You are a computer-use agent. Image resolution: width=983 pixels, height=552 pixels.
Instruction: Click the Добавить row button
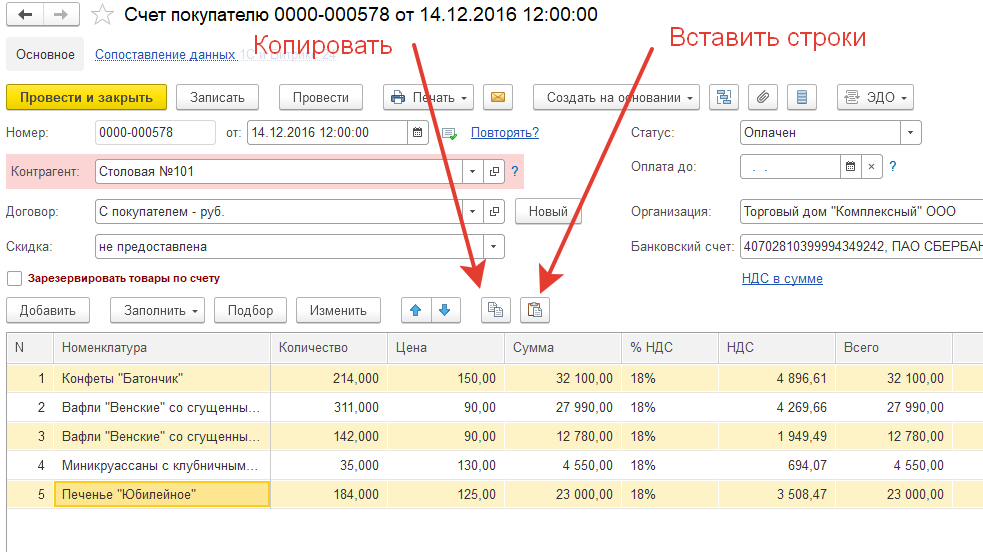click(x=48, y=310)
